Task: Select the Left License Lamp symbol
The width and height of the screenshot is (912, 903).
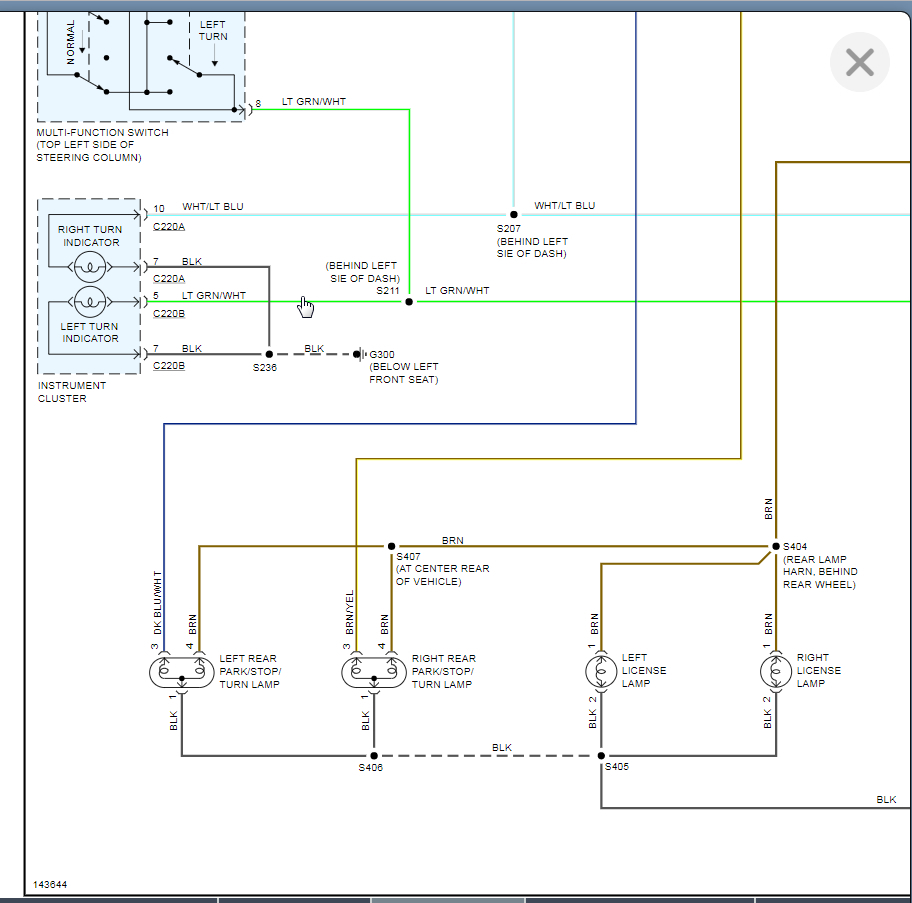Action: tap(601, 671)
